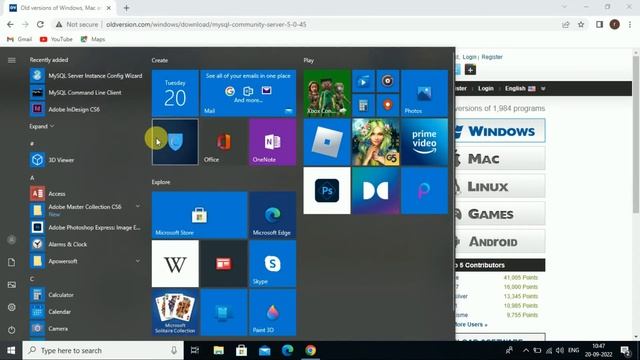
Task: Open the Office tile
Action: [x=224, y=142]
